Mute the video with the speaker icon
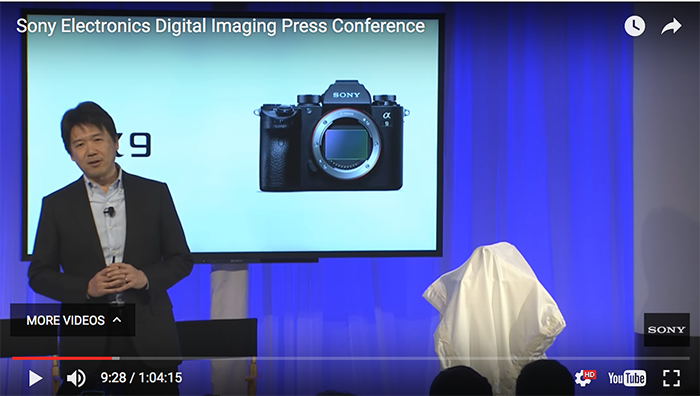 76,378
